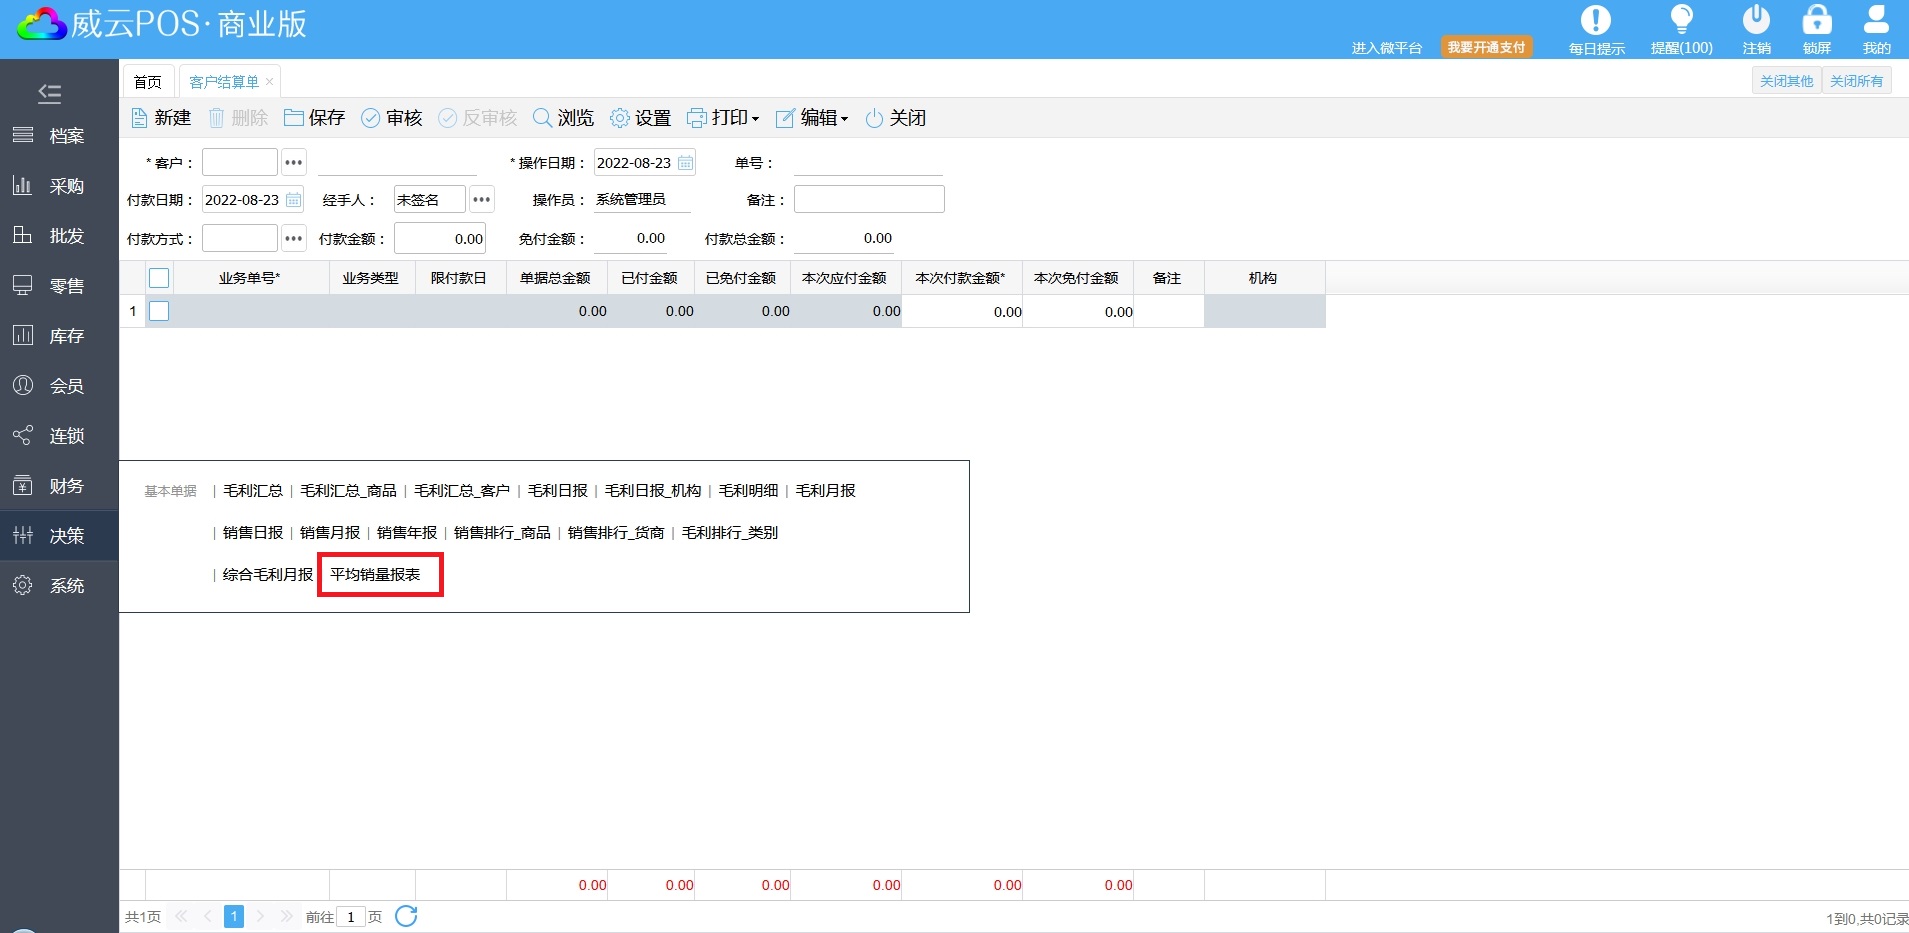
Task: Refresh the table using the pagination refresh icon
Action: (406, 916)
